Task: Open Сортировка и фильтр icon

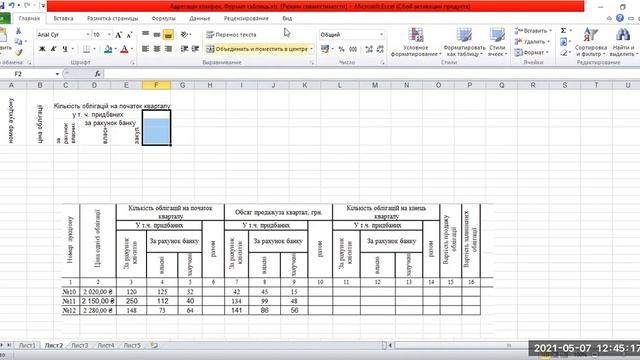Action: click(590, 34)
